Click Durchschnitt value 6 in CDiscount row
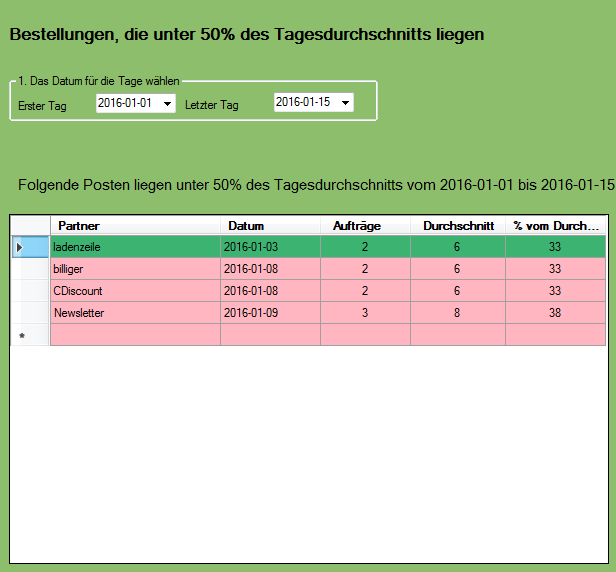The width and height of the screenshot is (616, 572). coord(458,291)
